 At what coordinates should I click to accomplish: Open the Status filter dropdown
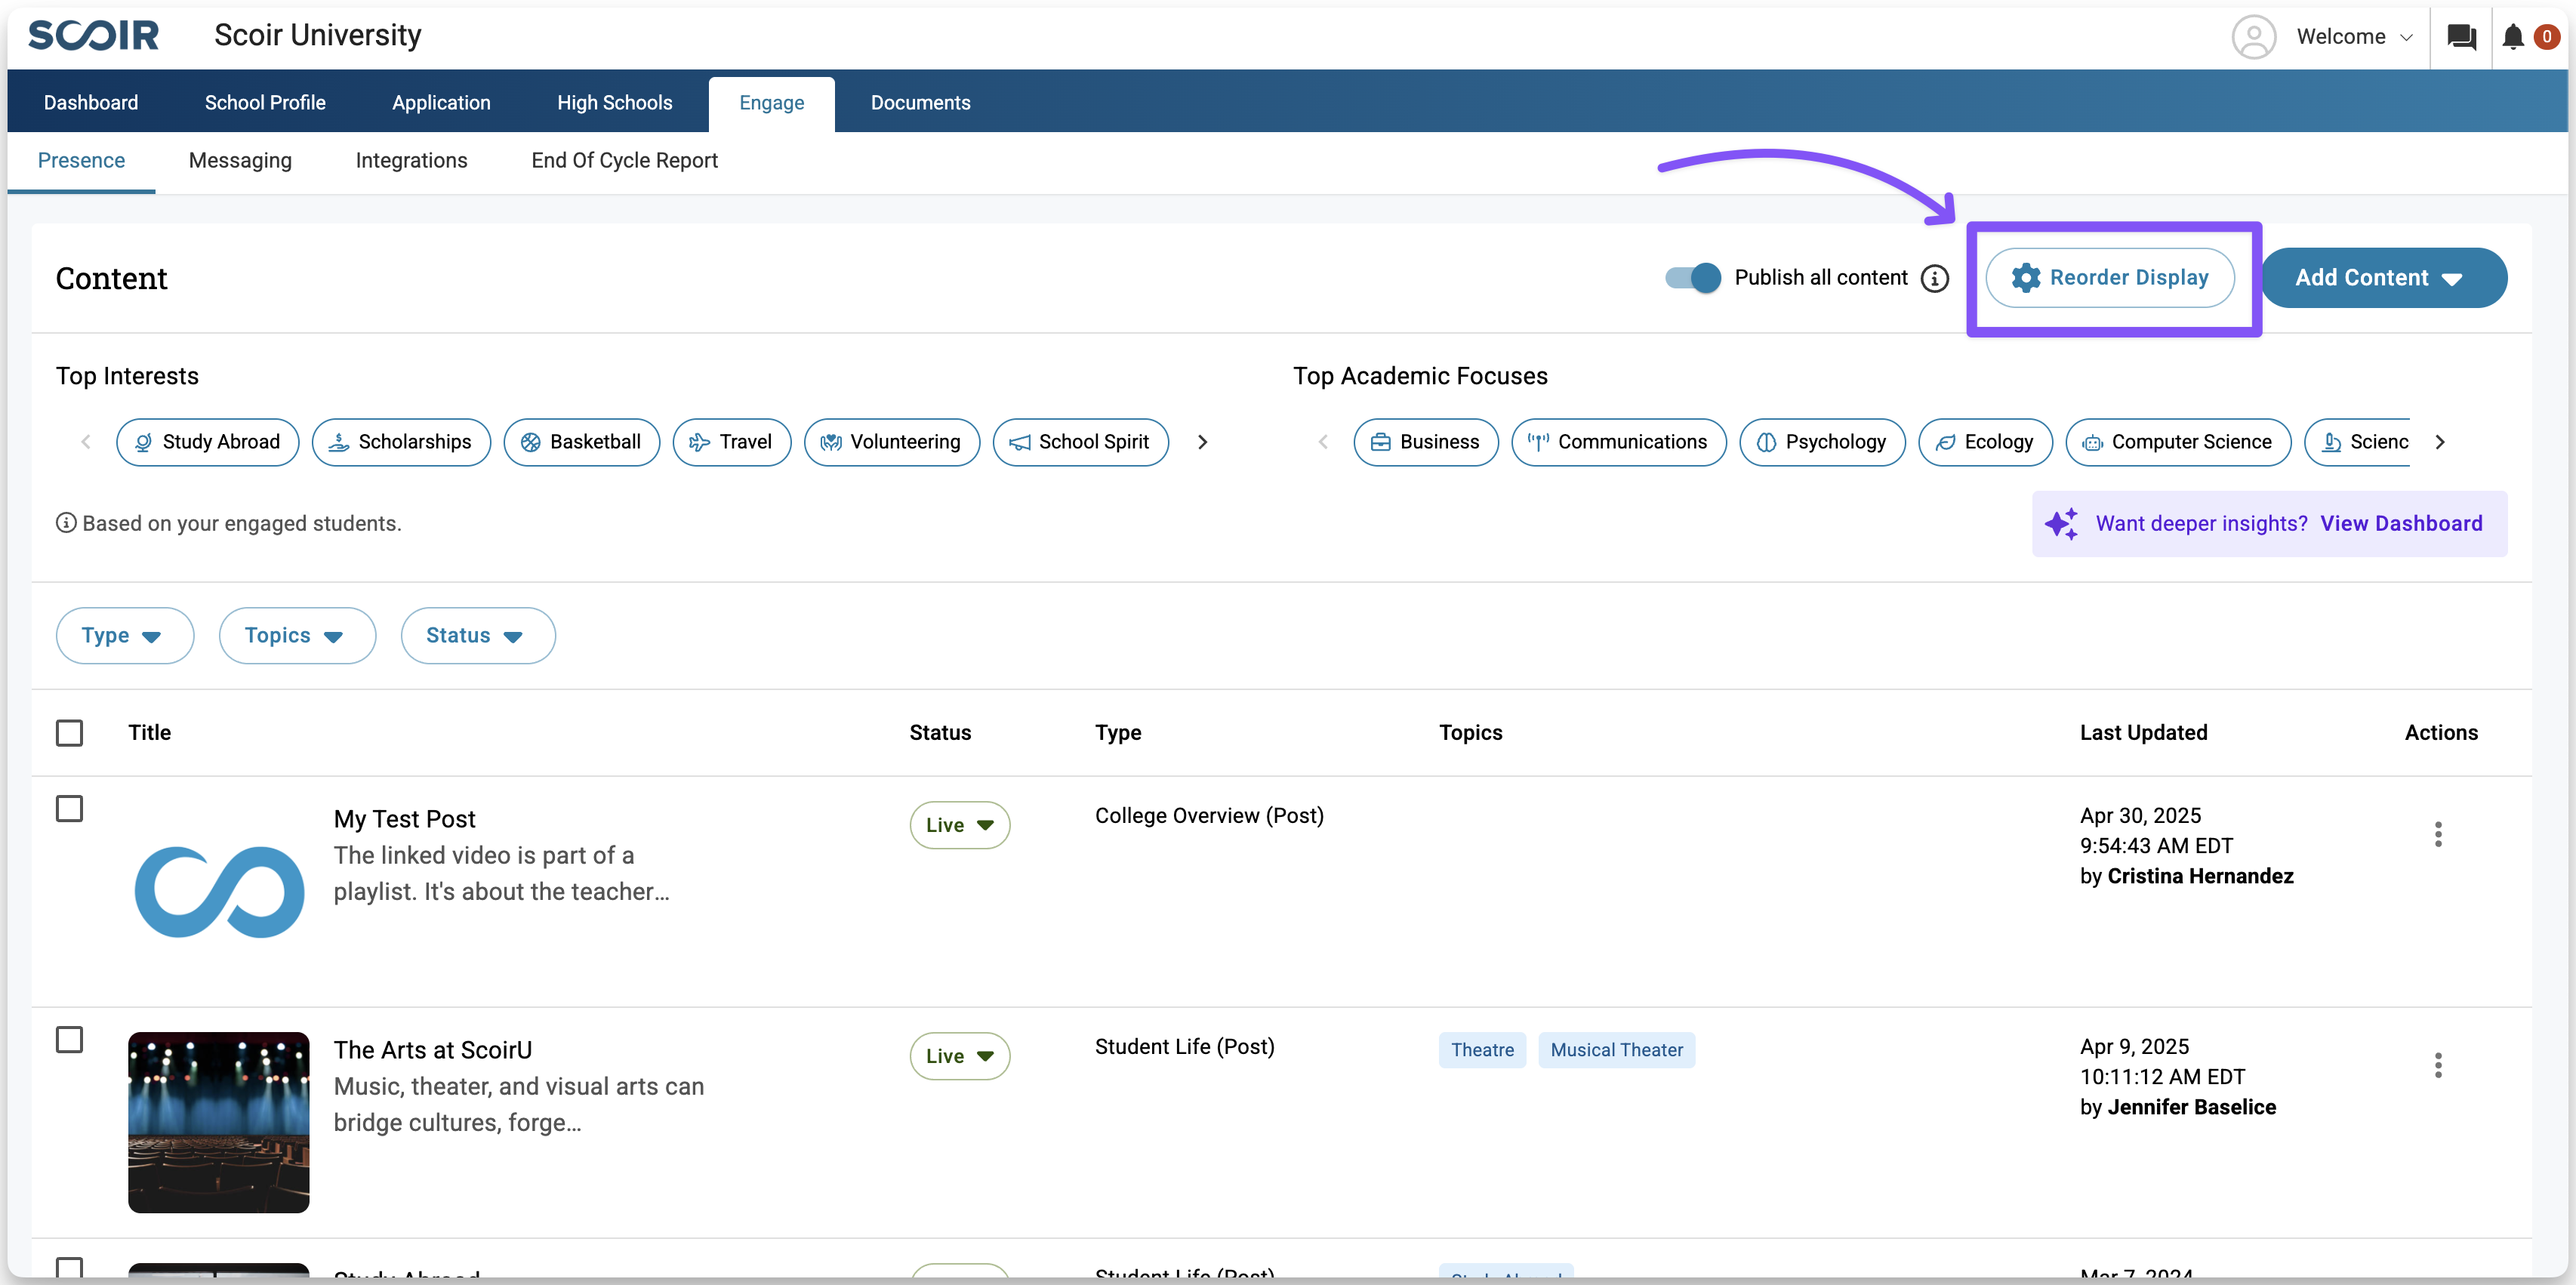click(x=477, y=636)
